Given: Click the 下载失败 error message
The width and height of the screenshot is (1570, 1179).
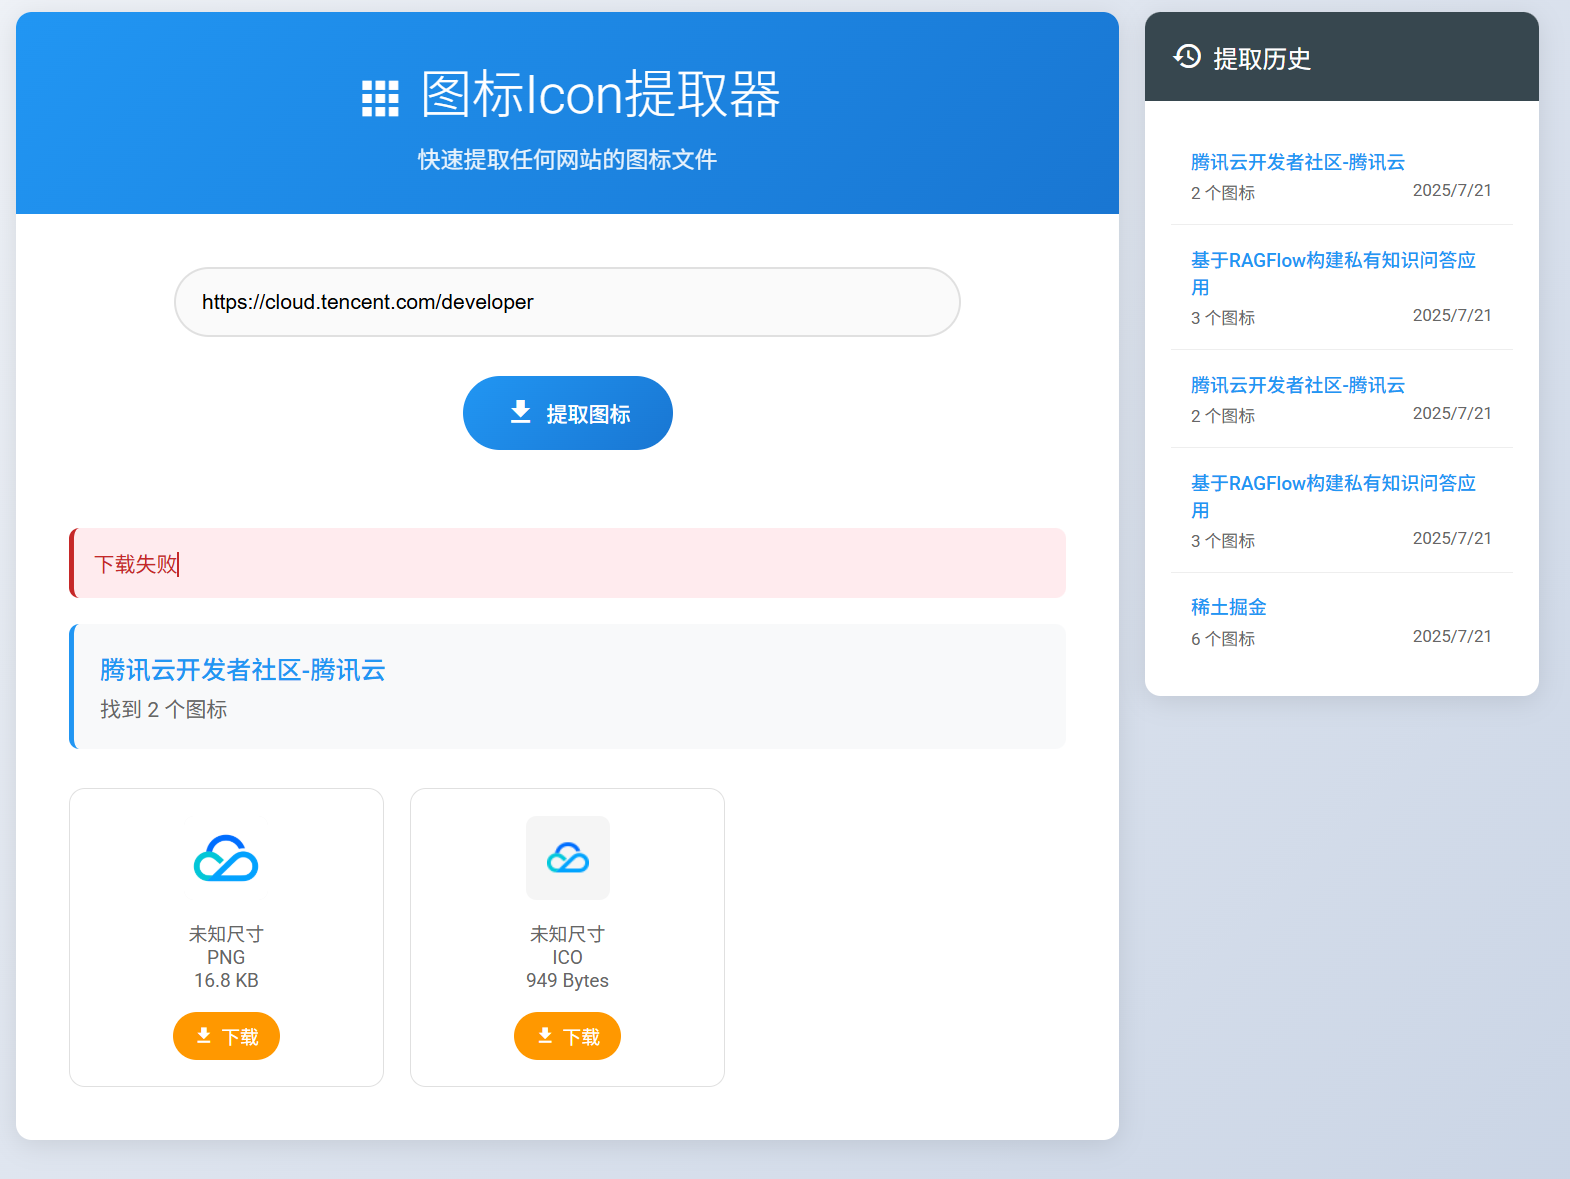Looking at the screenshot, I should (567, 563).
